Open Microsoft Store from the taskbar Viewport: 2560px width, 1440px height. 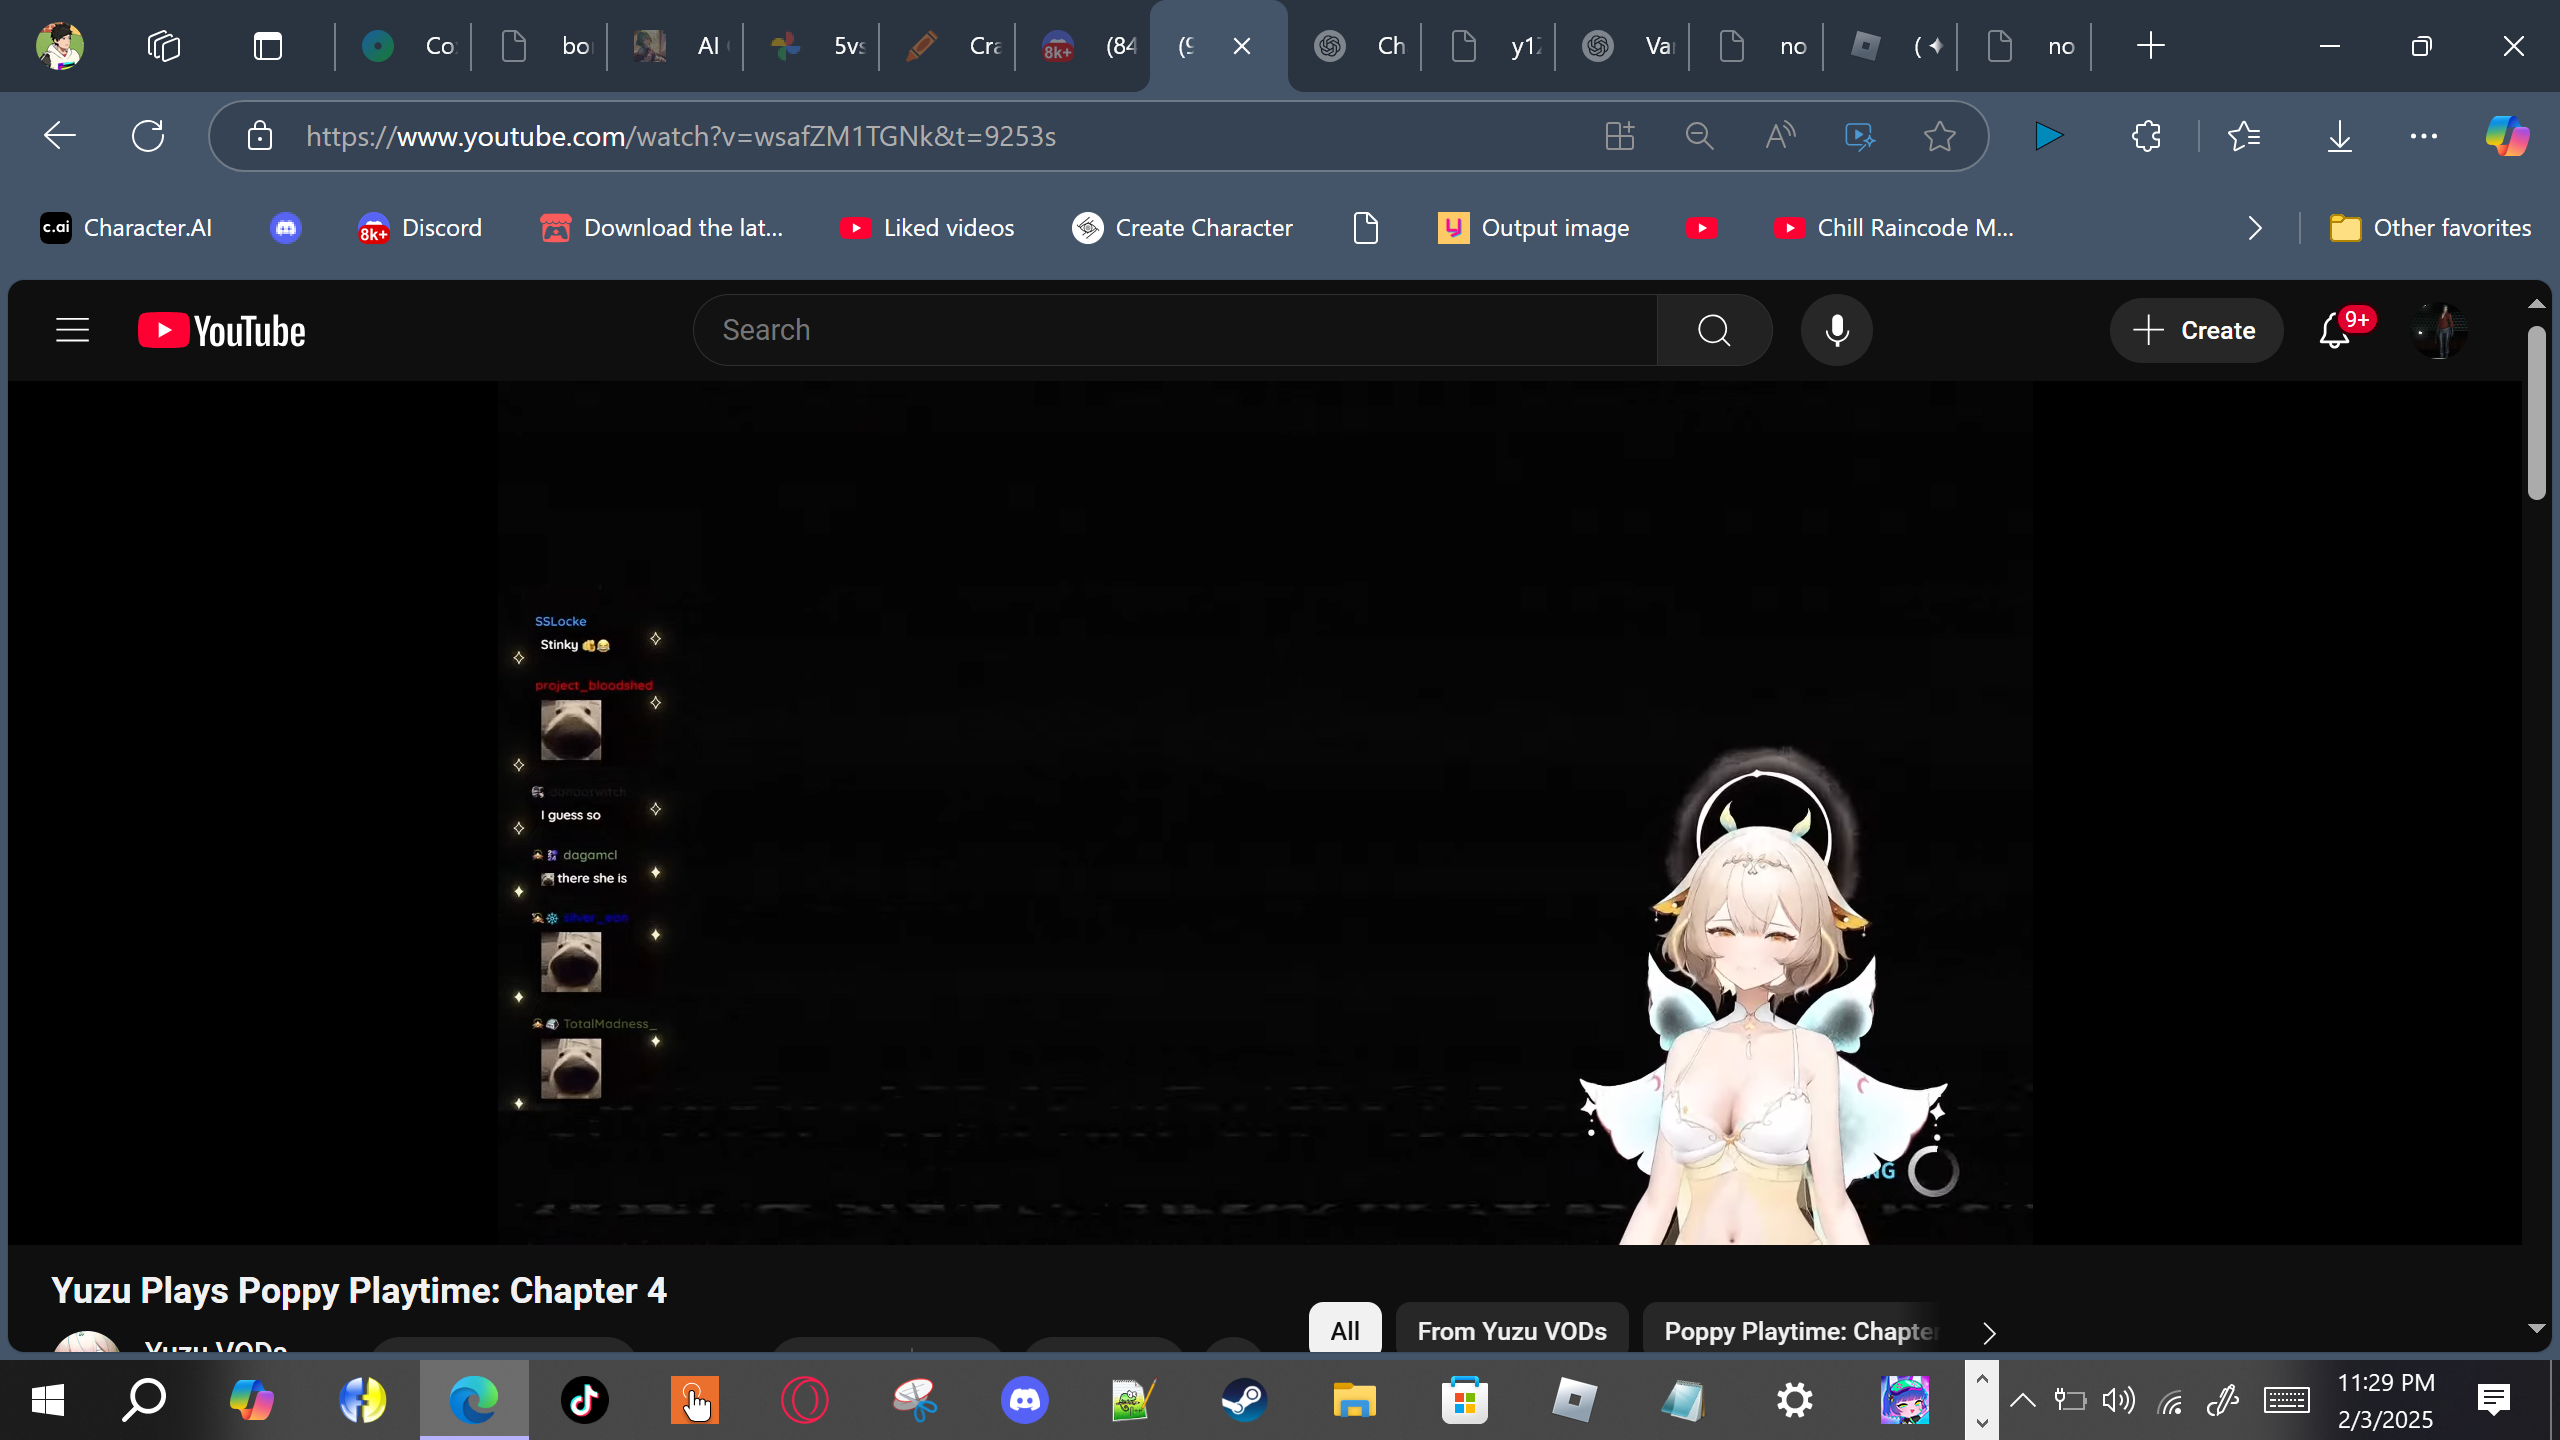tap(1464, 1400)
